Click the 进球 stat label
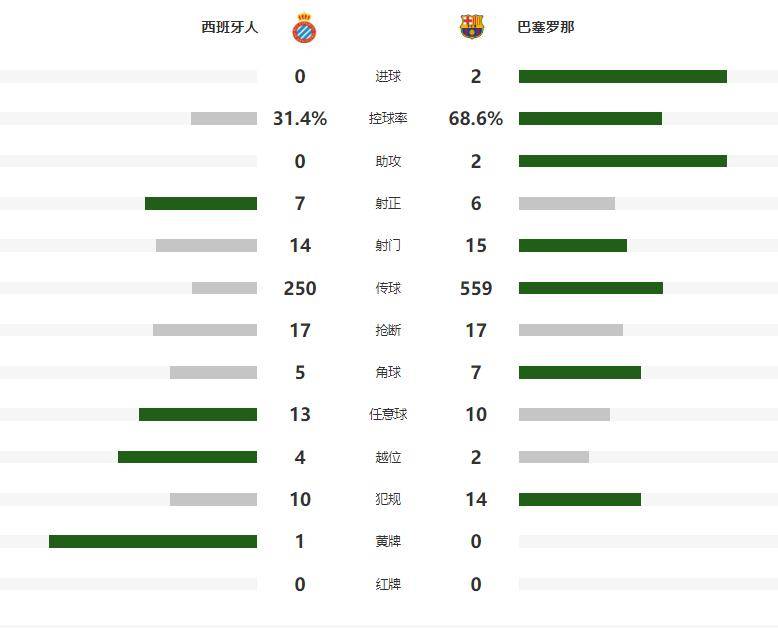Screen dimensions: 778x629 click(388, 77)
